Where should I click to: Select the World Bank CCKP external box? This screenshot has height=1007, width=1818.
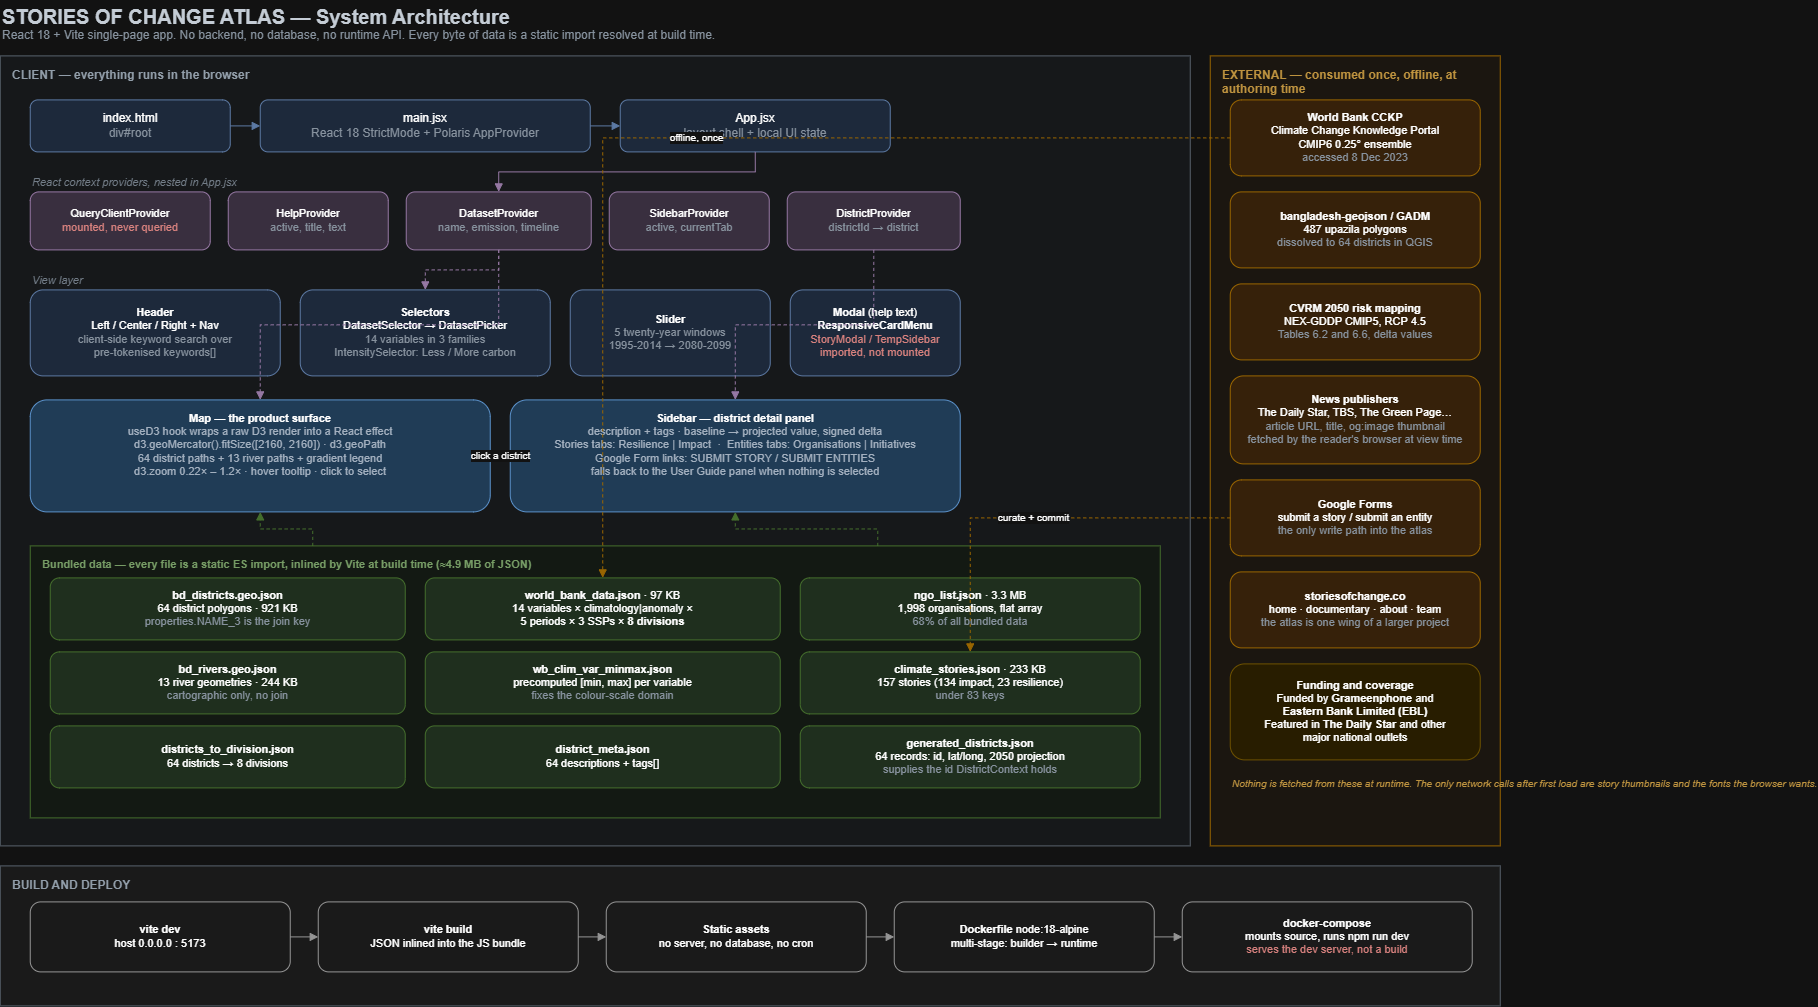[x=1355, y=138]
